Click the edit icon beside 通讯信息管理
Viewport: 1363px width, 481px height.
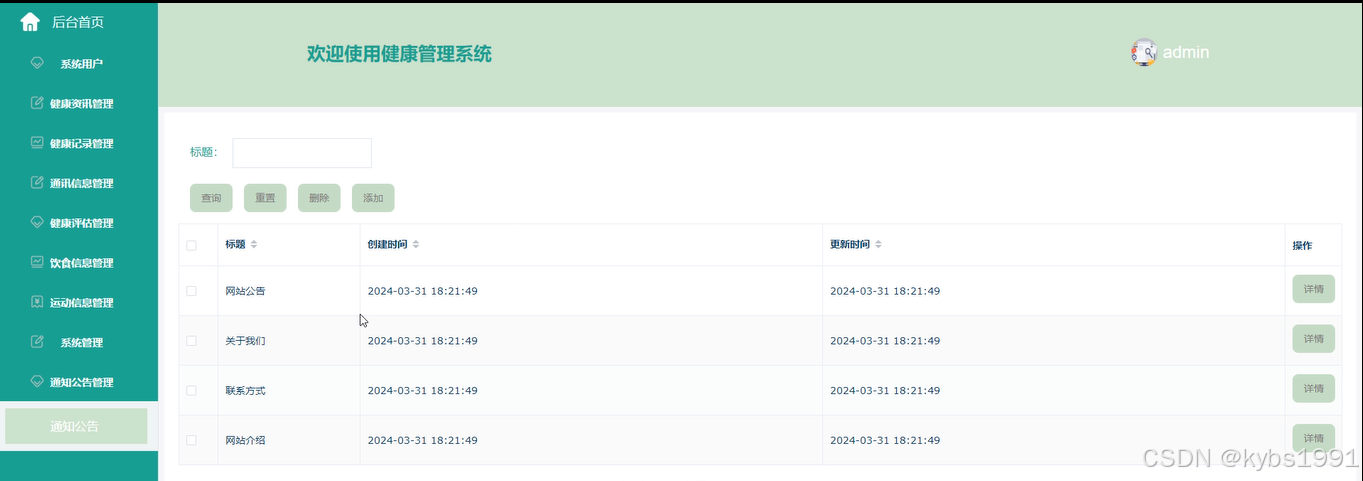[x=38, y=183]
